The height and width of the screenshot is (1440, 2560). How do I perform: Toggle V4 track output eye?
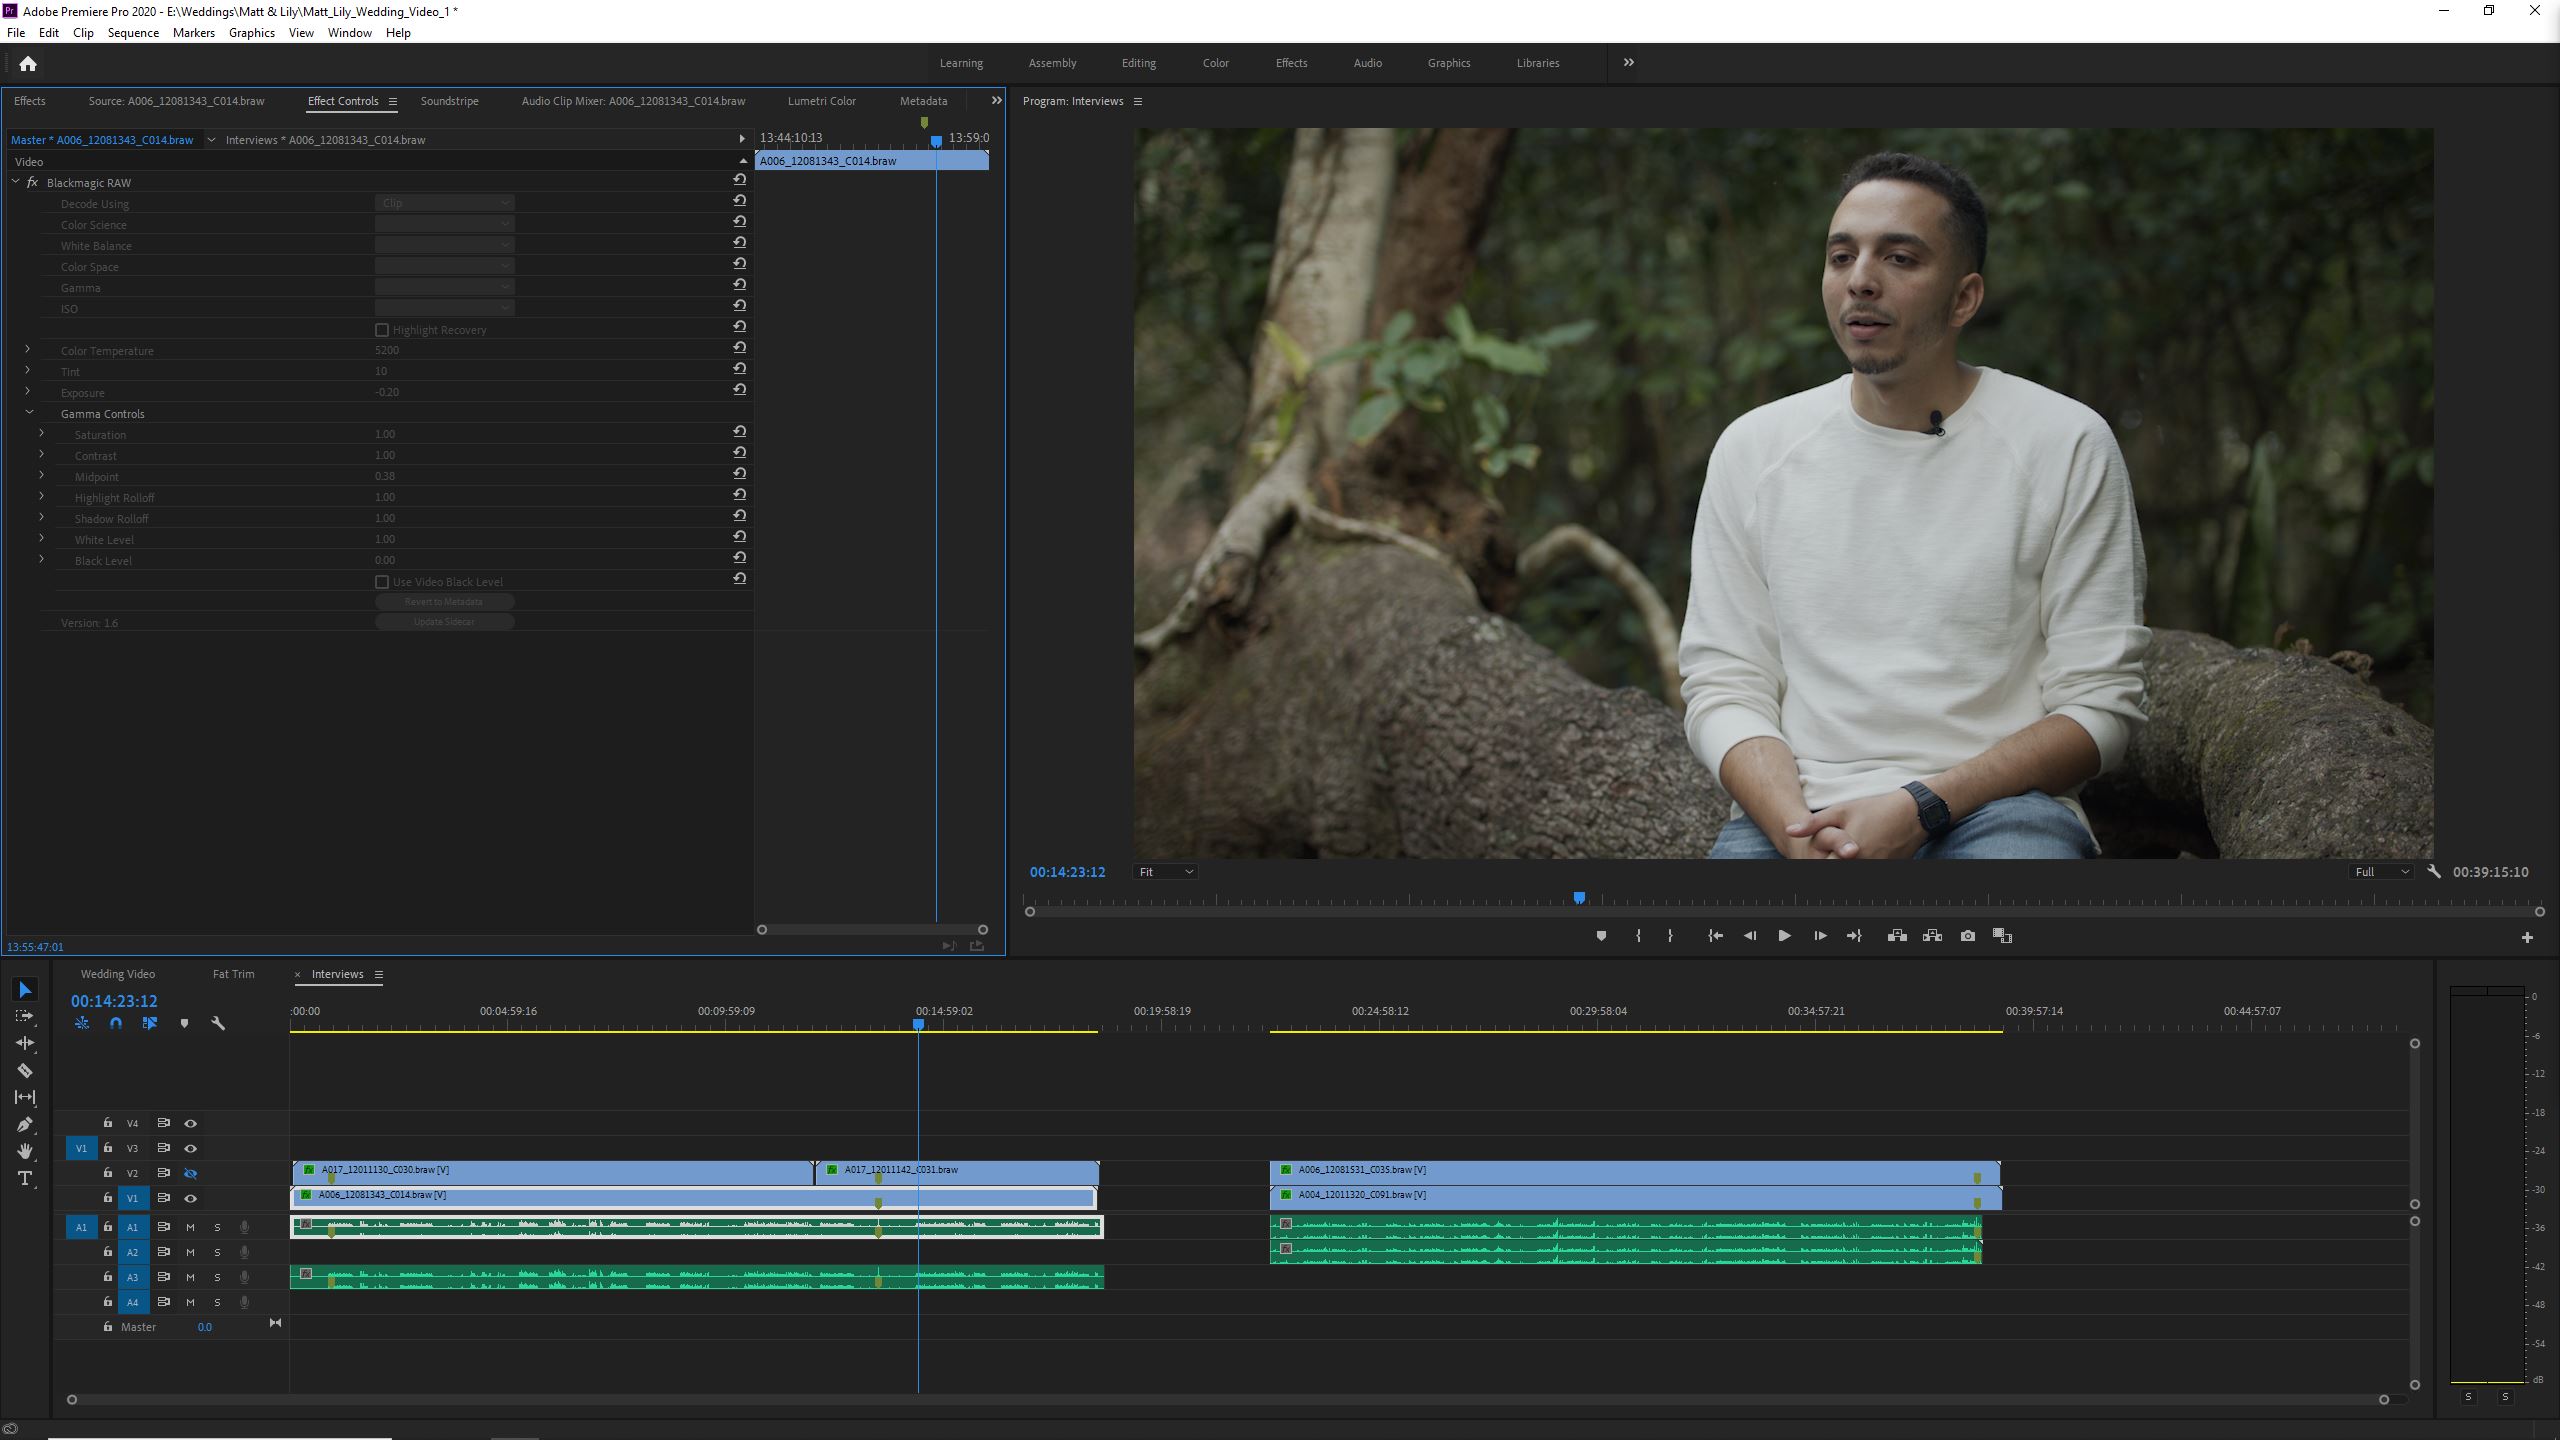tap(190, 1124)
